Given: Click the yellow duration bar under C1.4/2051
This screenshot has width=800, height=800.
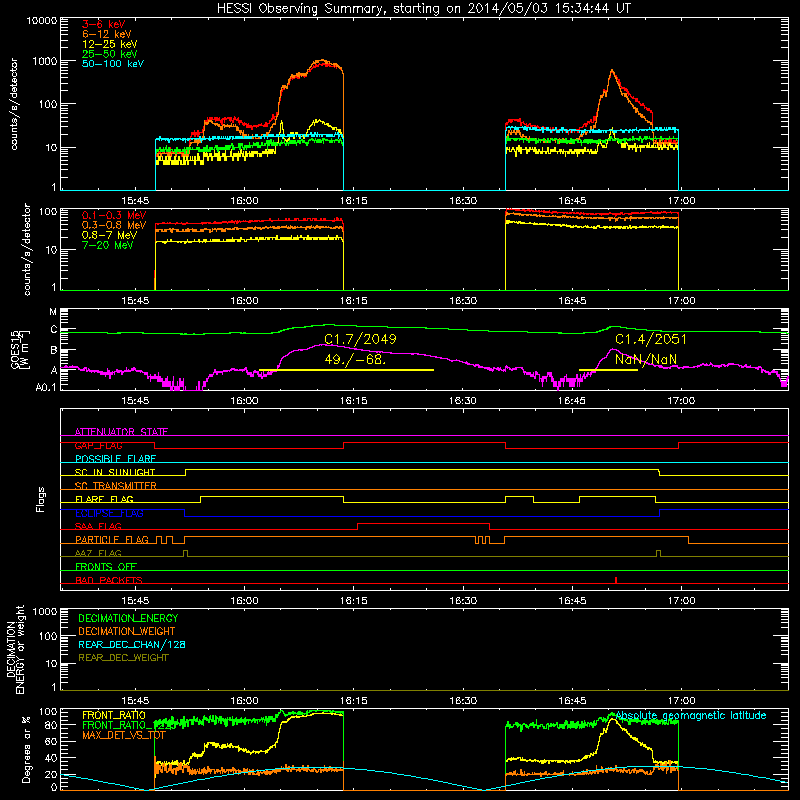Looking at the screenshot, I should [608, 370].
